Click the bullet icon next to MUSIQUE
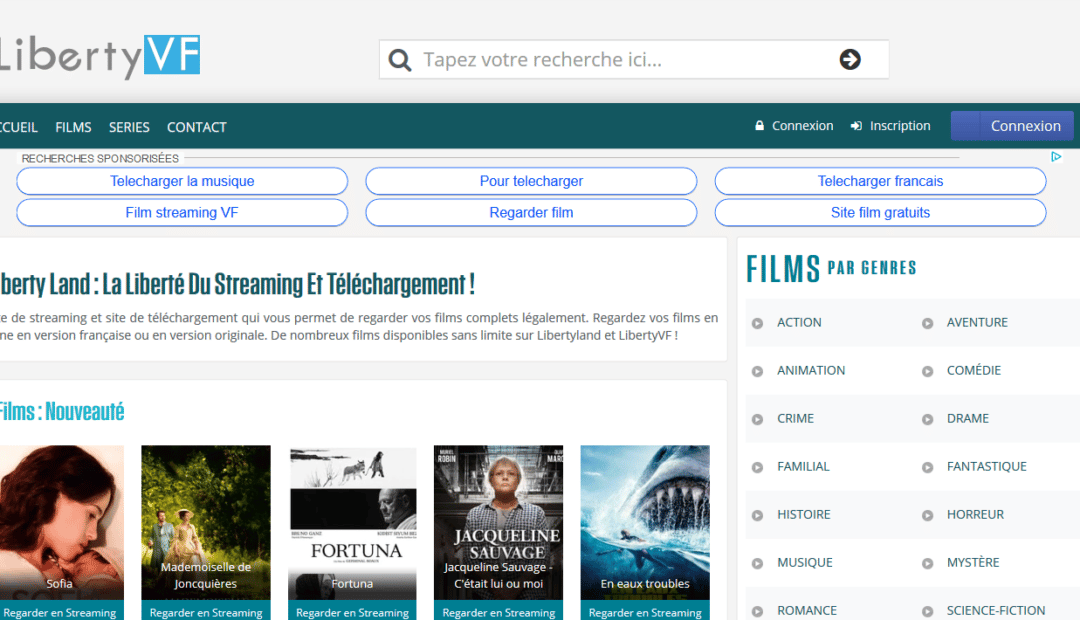 pos(758,564)
